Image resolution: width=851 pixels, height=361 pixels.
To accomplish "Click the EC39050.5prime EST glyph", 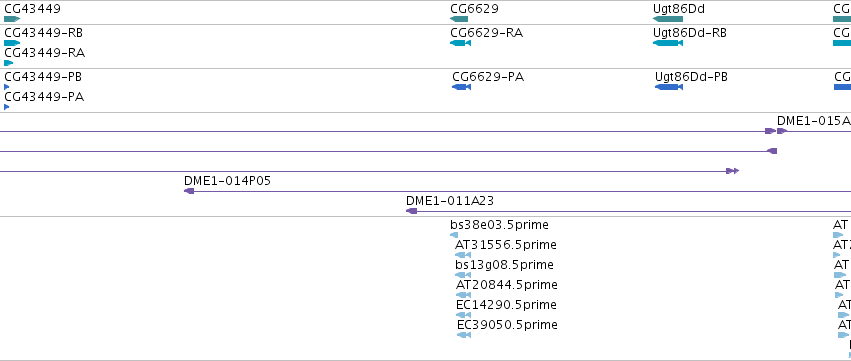I will tap(464, 335).
